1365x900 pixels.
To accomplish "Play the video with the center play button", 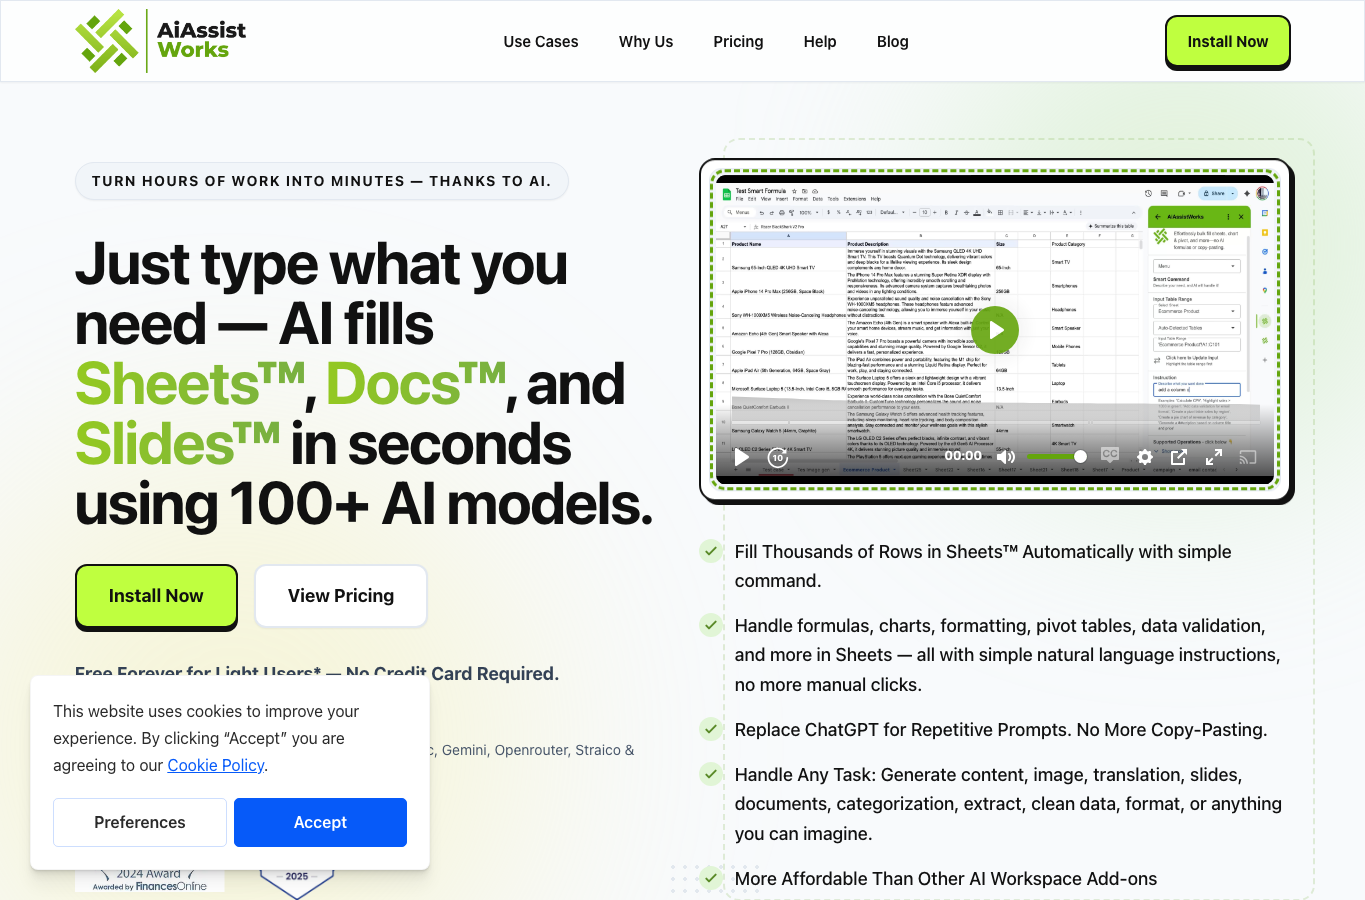I will pyautogui.click(x=995, y=330).
